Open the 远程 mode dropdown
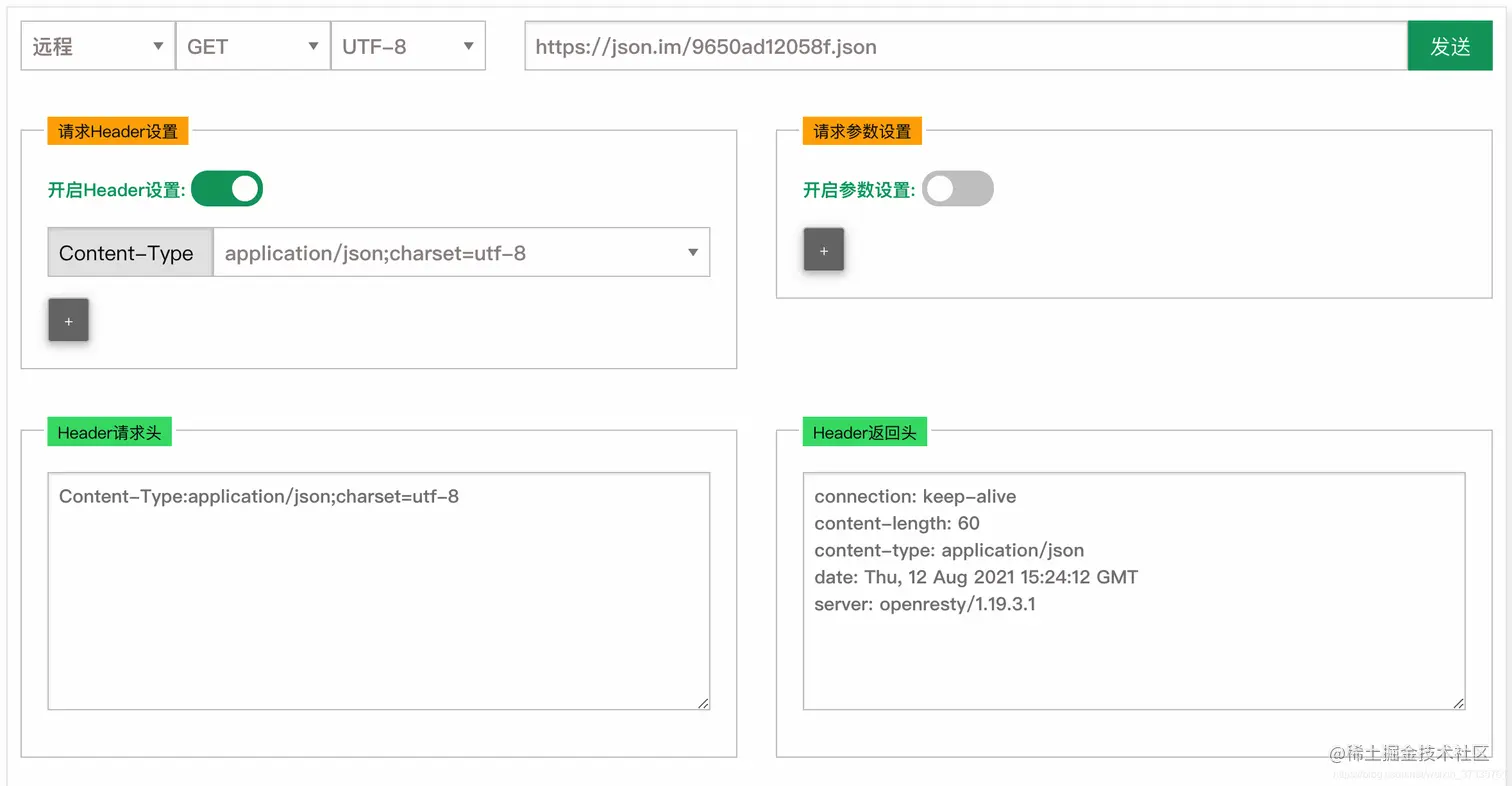Image resolution: width=1512 pixels, height=786 pixels. 98,46
